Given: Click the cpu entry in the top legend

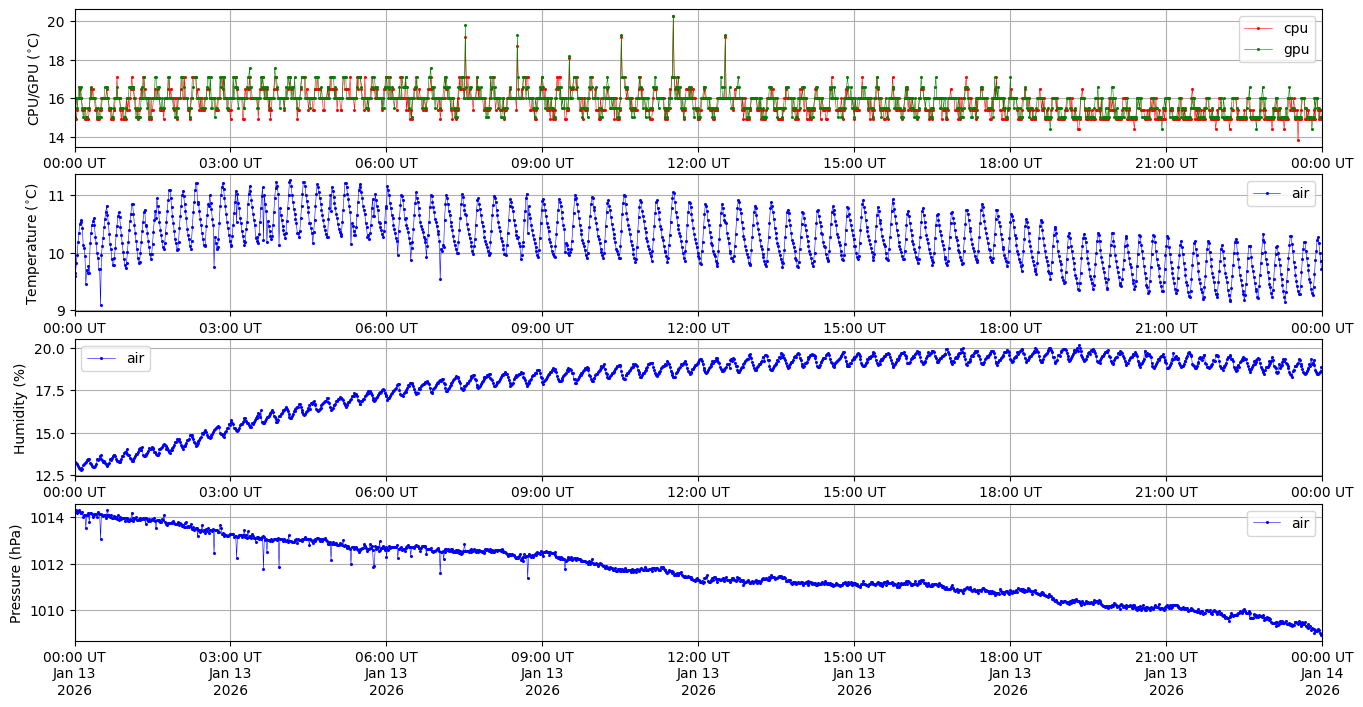Looking at the screenshot, I should point(1295,28).
